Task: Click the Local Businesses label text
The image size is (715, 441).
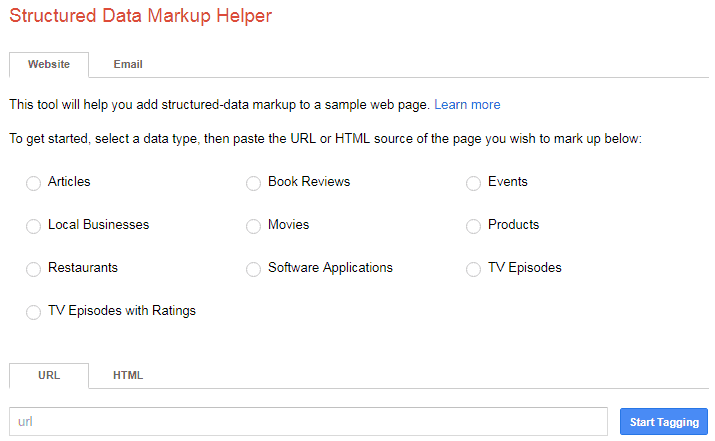Action: 98,225
